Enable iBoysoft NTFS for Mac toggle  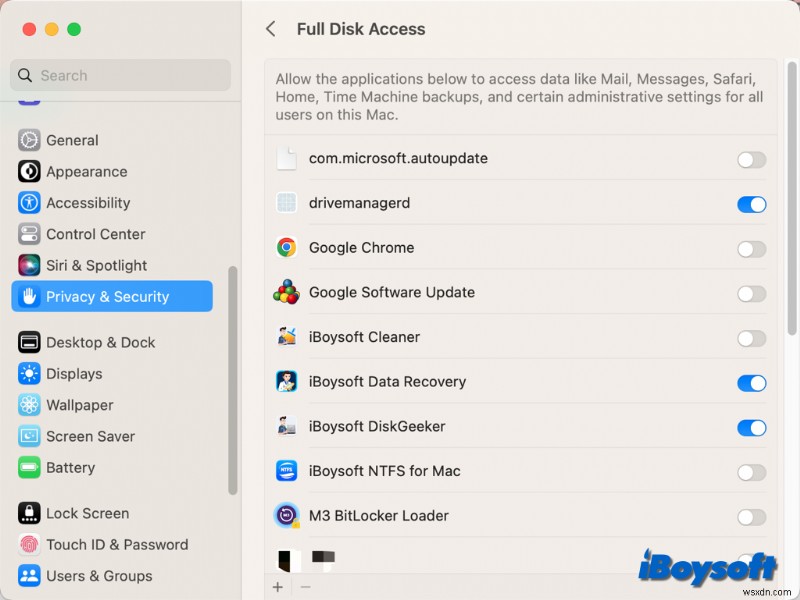752,472
